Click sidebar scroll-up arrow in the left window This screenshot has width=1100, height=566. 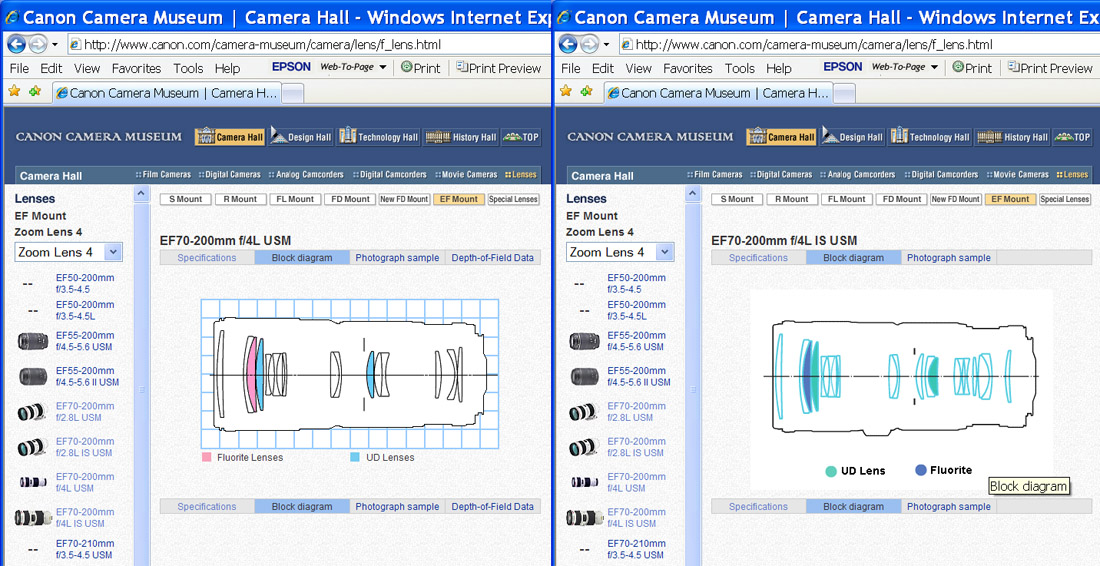(141, 194)
